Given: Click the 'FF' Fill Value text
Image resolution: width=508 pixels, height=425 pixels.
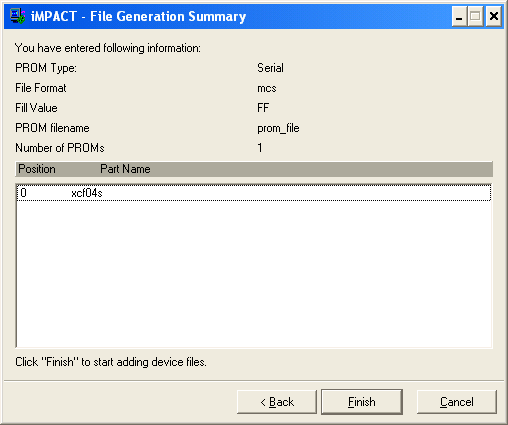Looking at the screenshot, I should point(263,108).
